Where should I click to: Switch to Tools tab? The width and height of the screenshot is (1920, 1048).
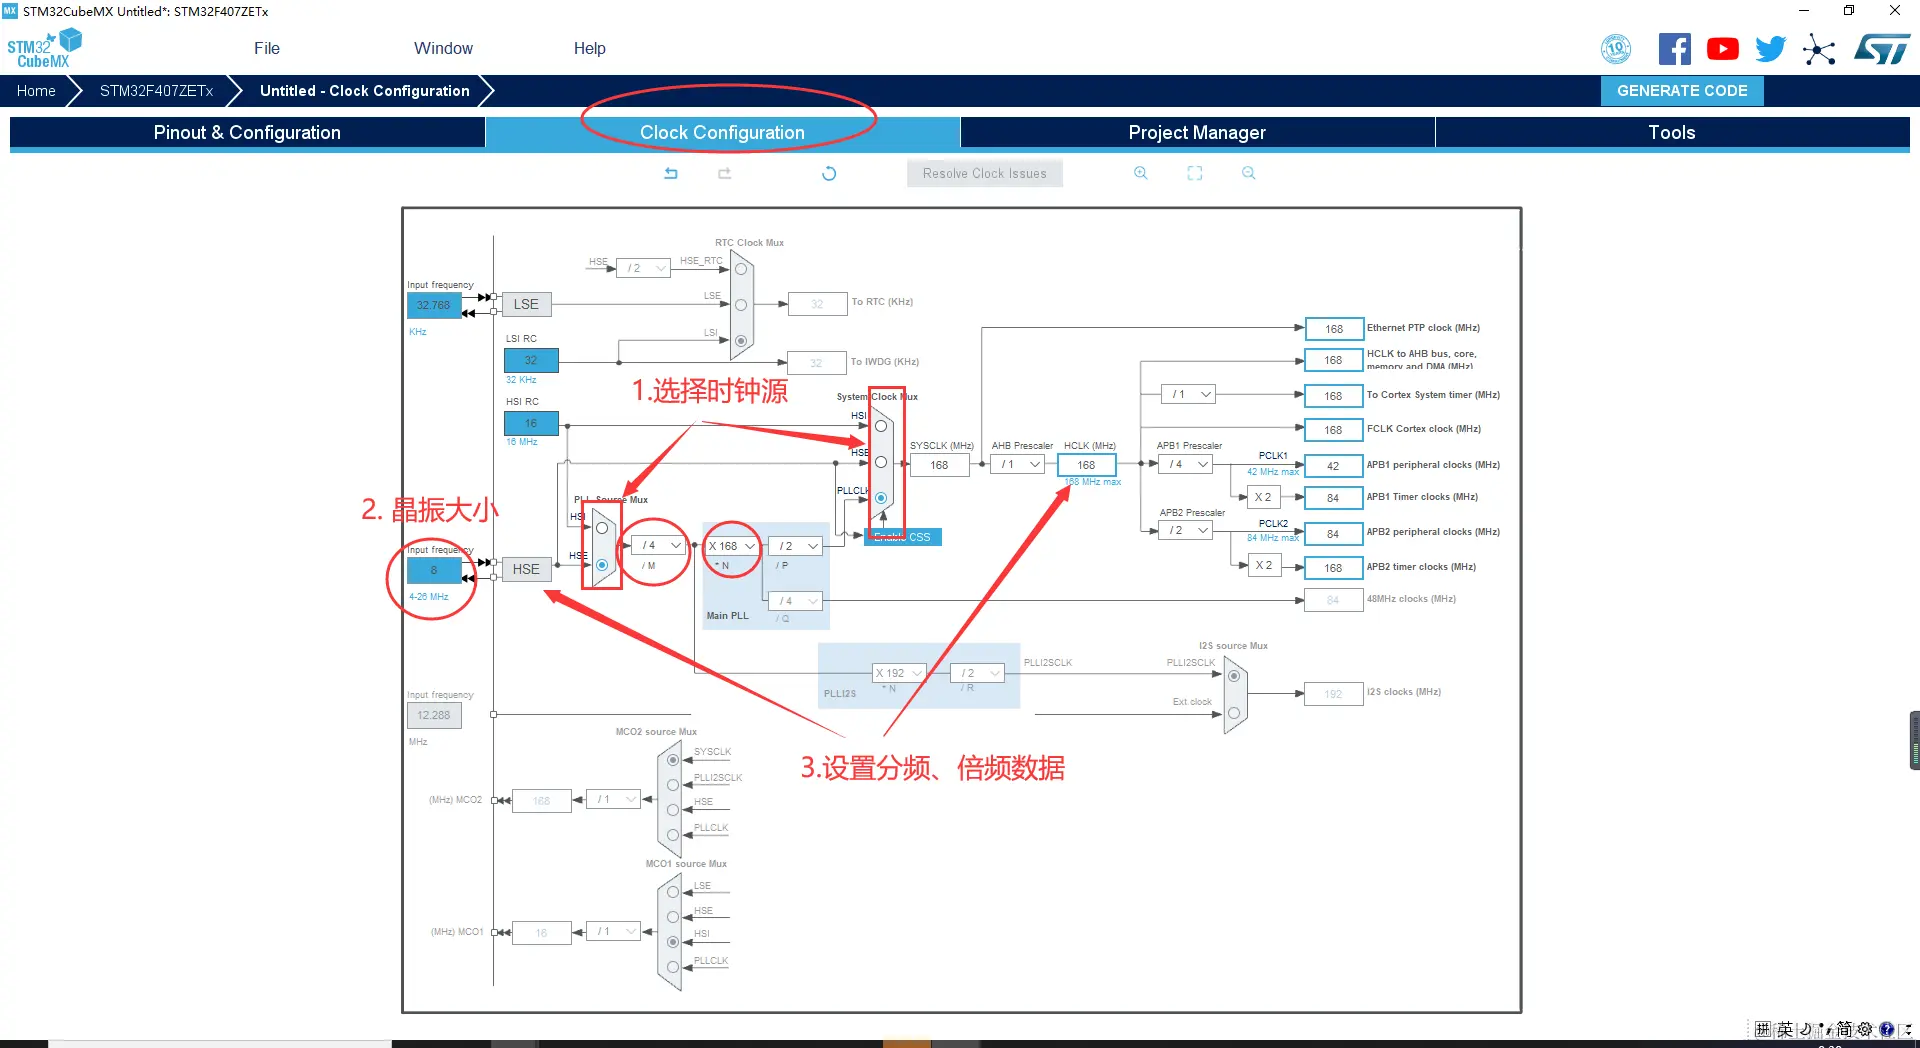(1672, 133)
